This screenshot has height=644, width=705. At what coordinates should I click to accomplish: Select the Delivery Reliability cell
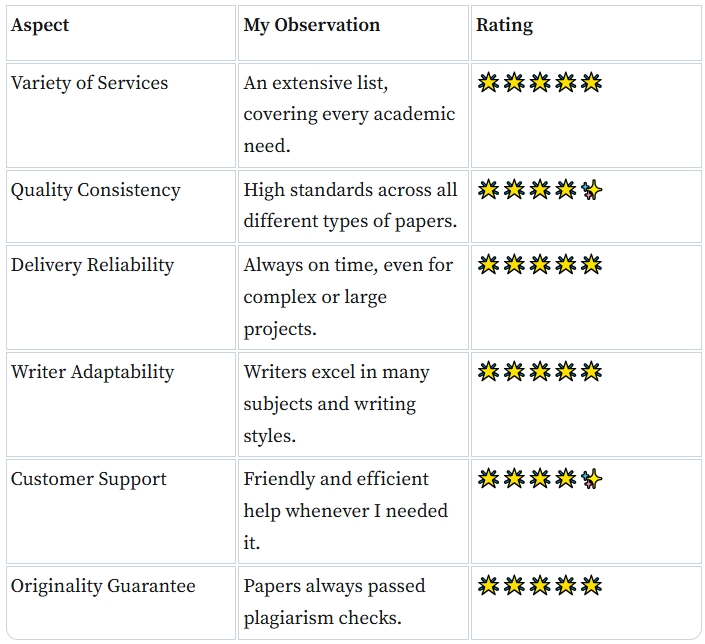point(92,265)
